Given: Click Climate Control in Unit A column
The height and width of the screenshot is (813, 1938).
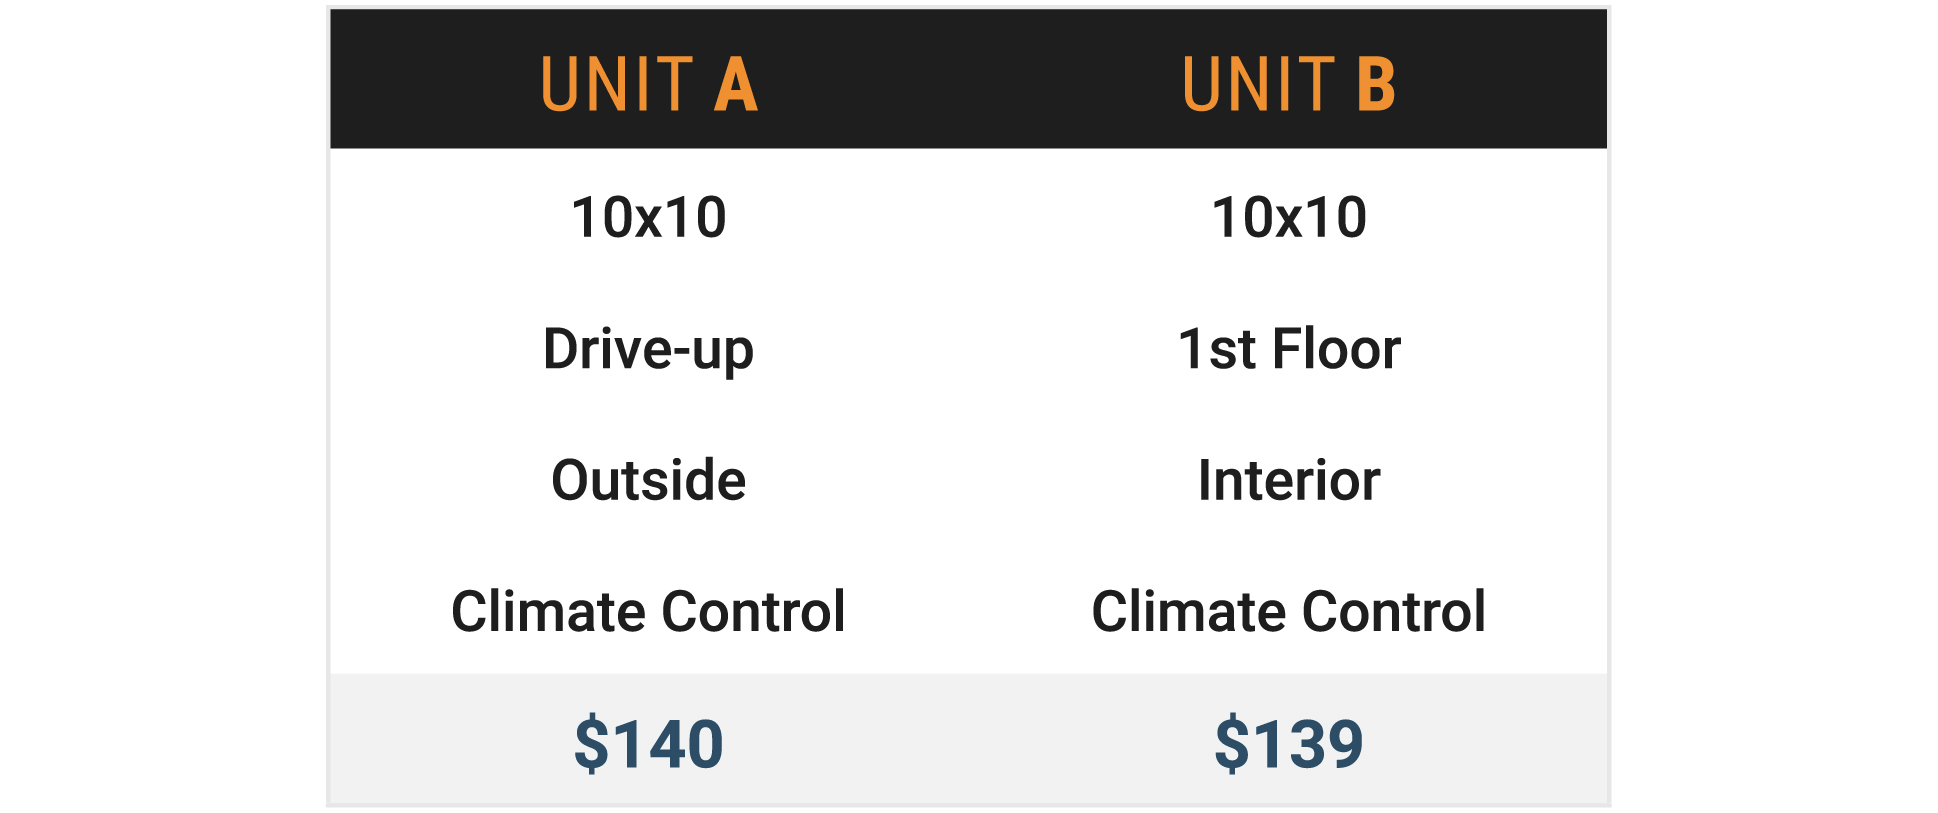Looking at the screenshot, I should 649,612.
